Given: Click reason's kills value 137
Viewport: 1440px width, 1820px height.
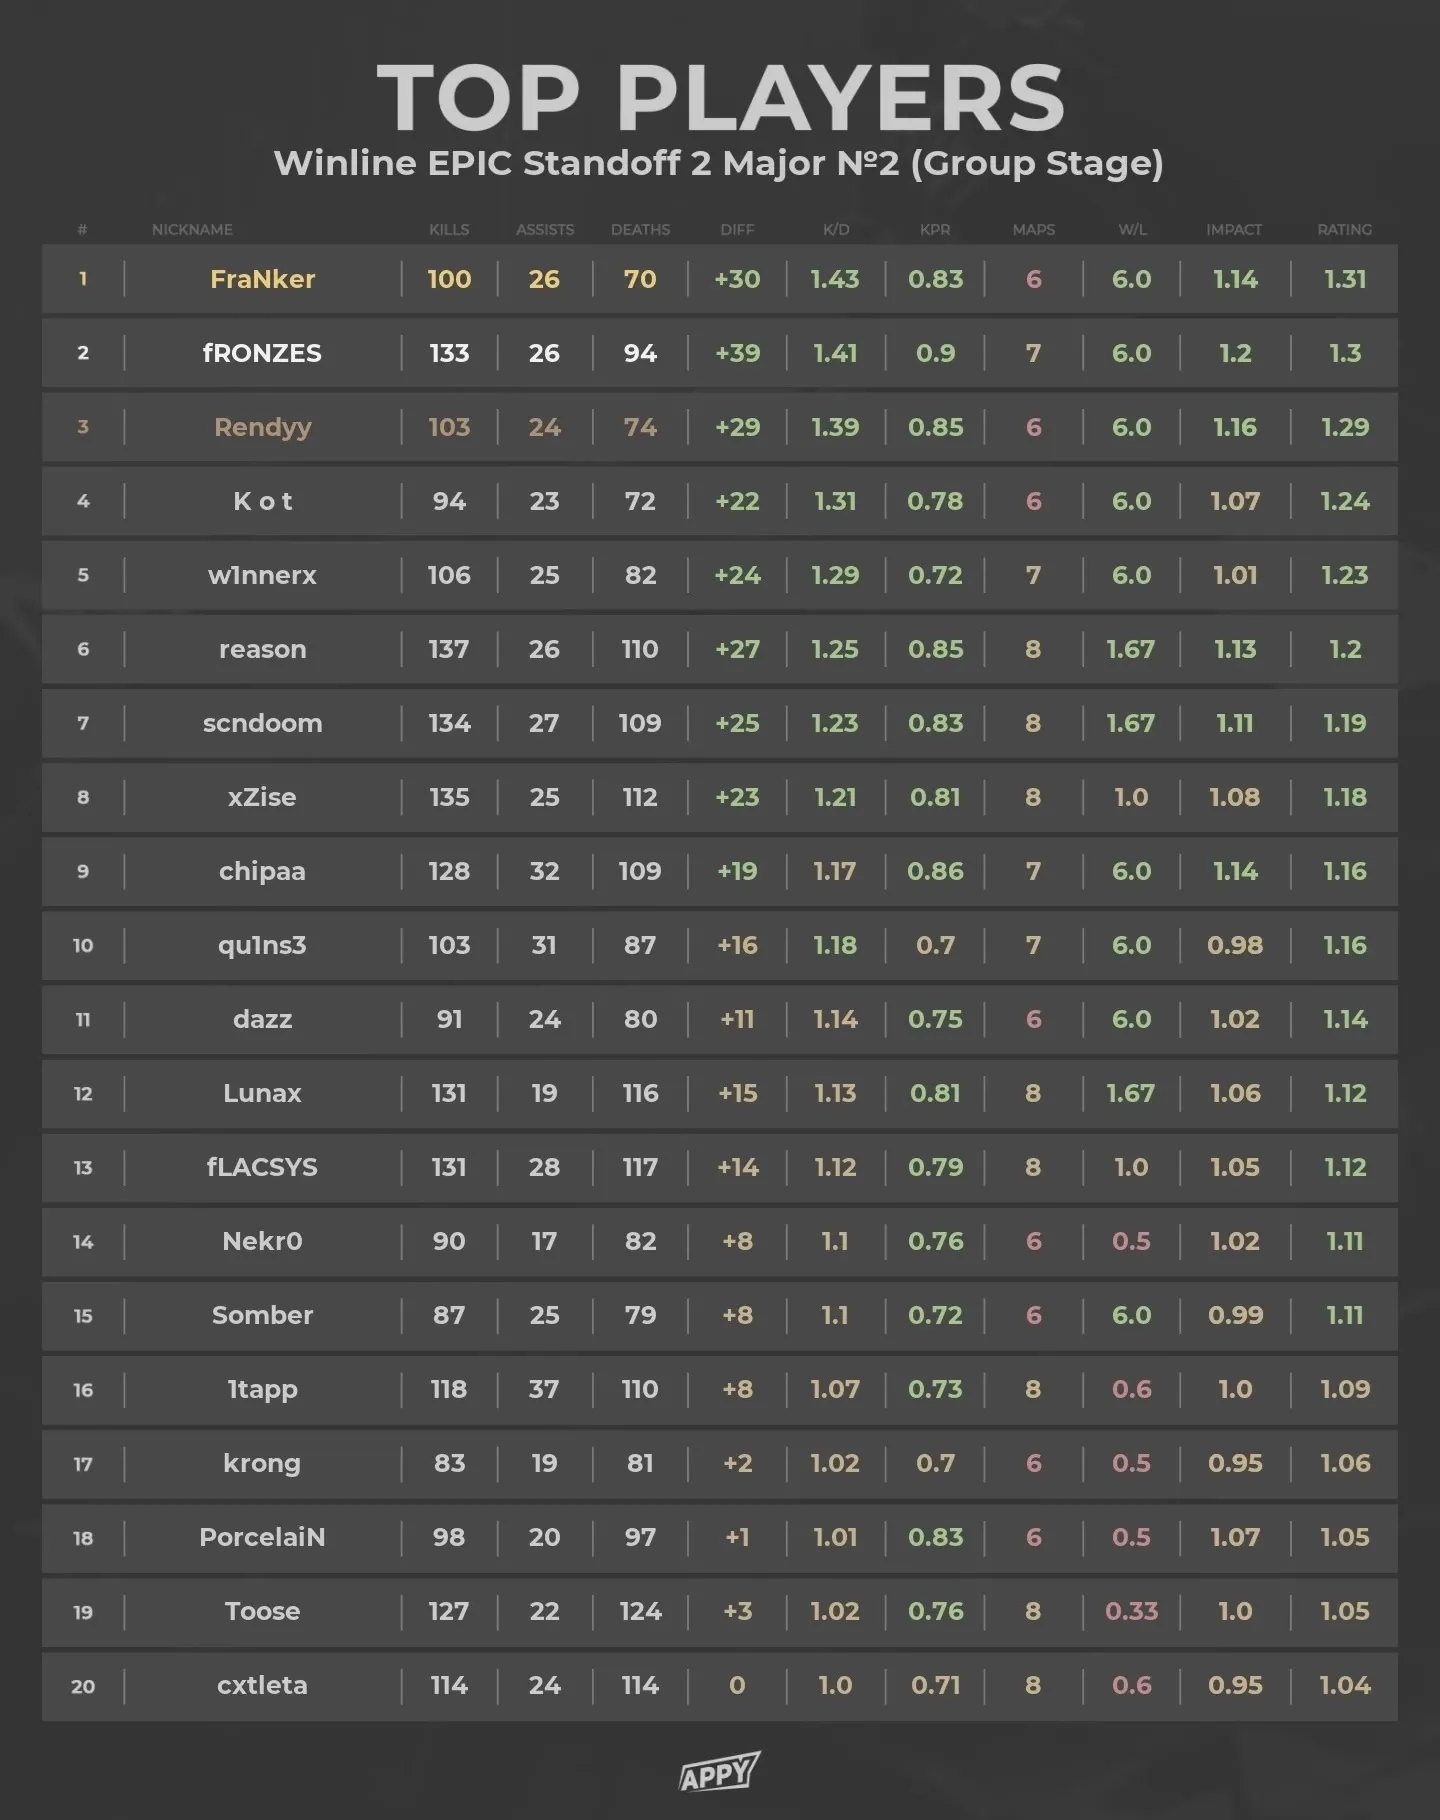Looking at the screenshot, I should click(449, 649).
